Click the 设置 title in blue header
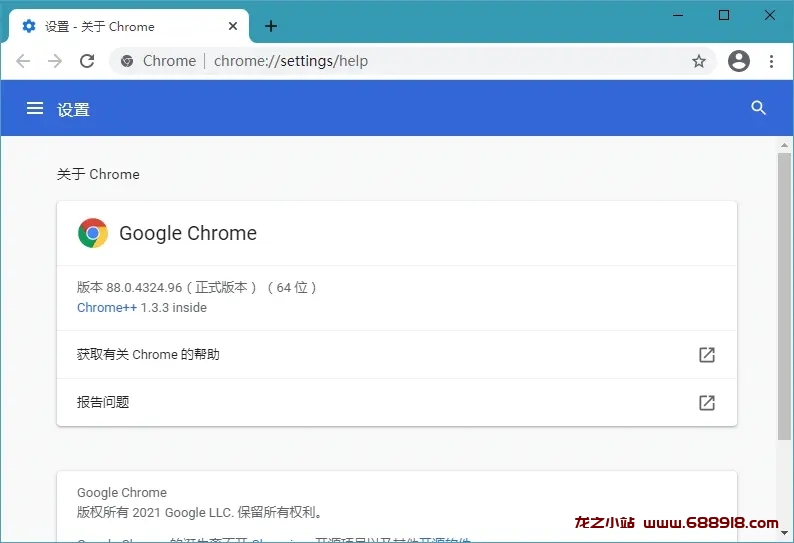Image resolution: width=794 pixels, height=543 pixels. 73,109
